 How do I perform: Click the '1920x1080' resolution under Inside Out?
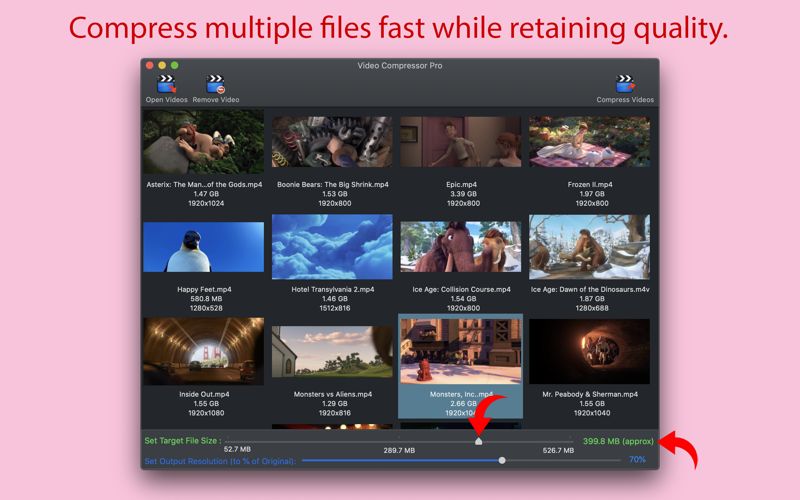206,413
